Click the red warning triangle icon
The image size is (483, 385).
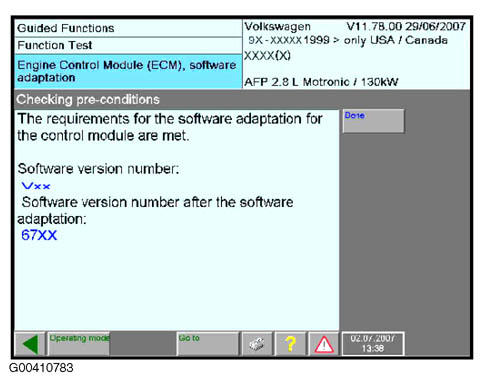click(x=324, y=344)
